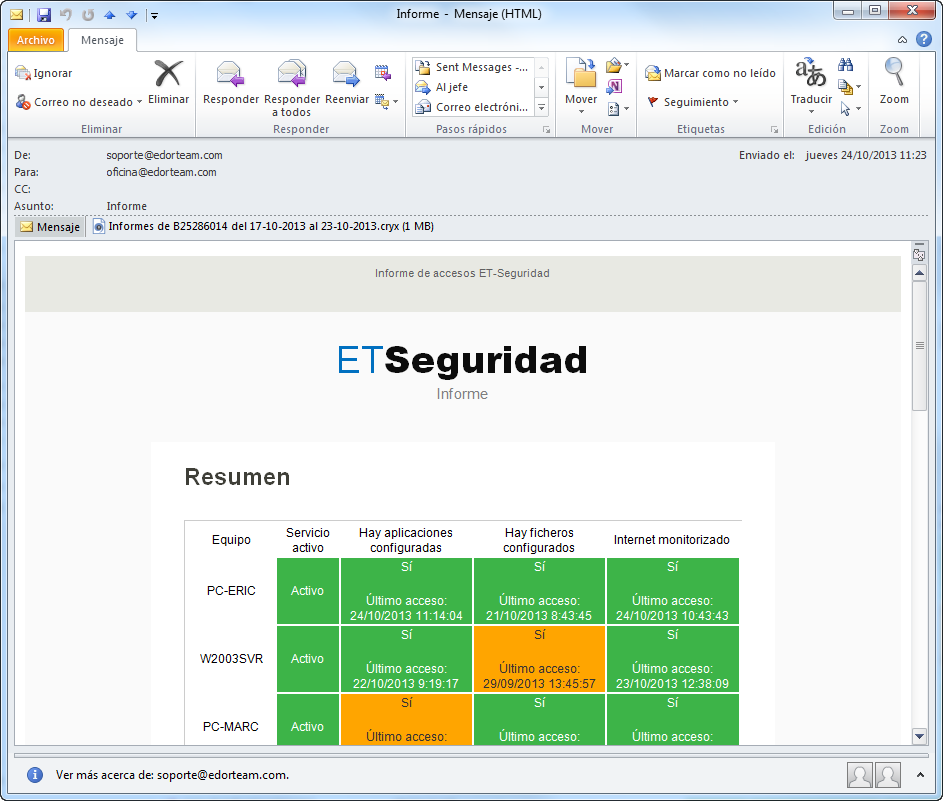The image size is (943, 801).
Task: Open move Actions icon dropdown
Action: 618,108
